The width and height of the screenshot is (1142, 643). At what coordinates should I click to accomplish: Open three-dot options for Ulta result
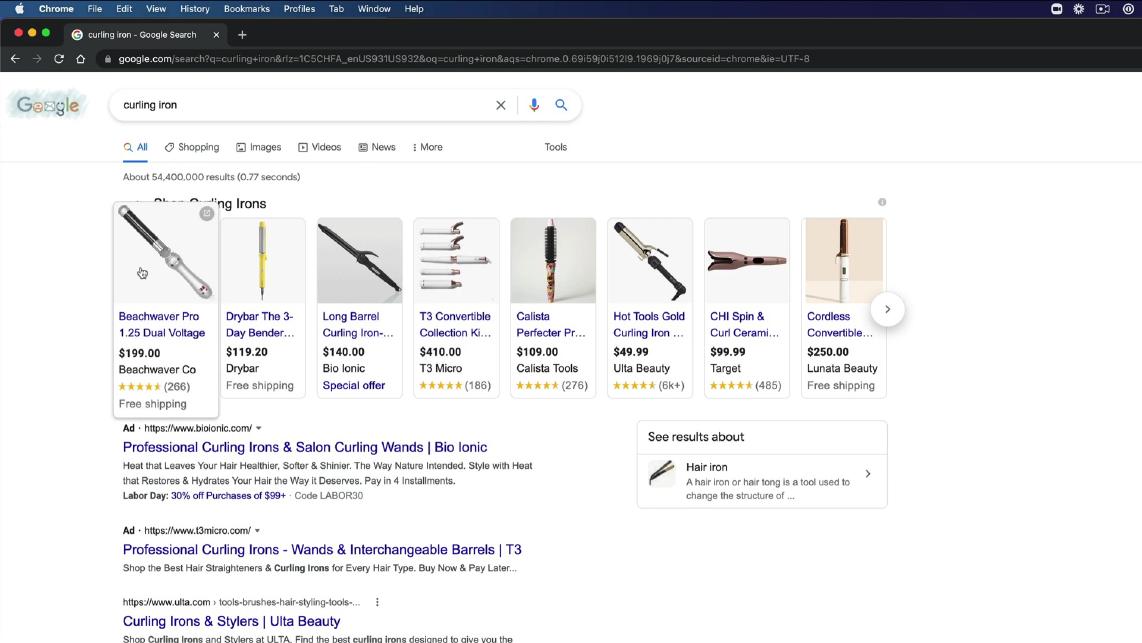(377, 602)
